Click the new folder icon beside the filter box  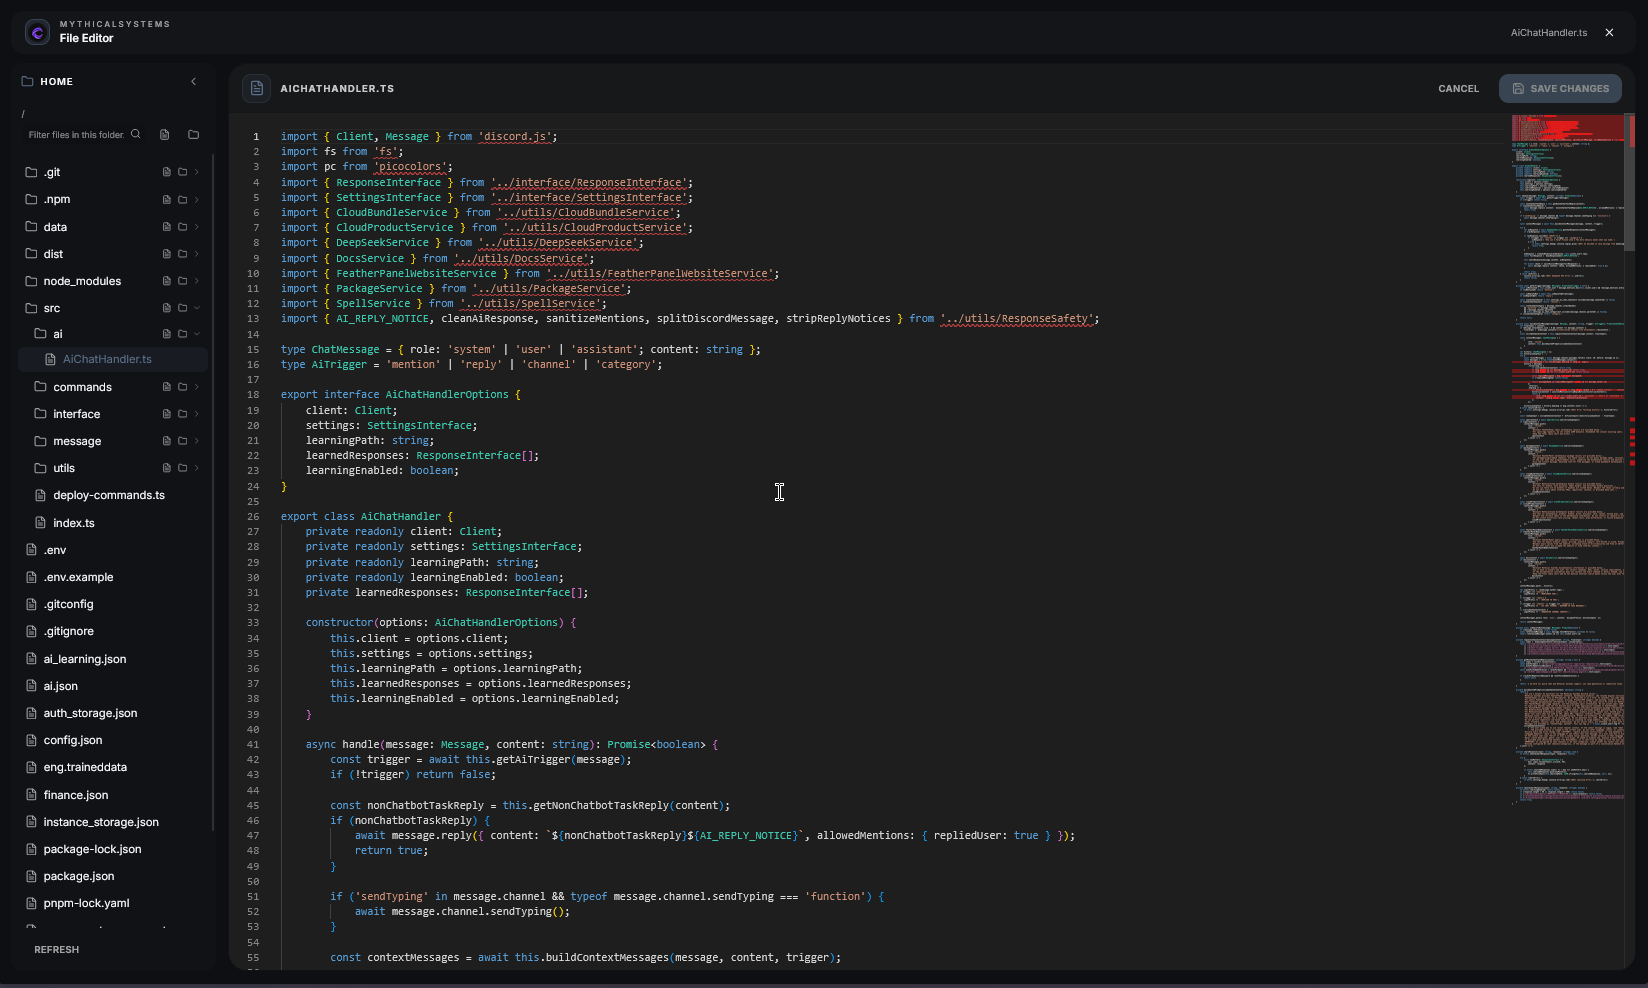(194, 135)
